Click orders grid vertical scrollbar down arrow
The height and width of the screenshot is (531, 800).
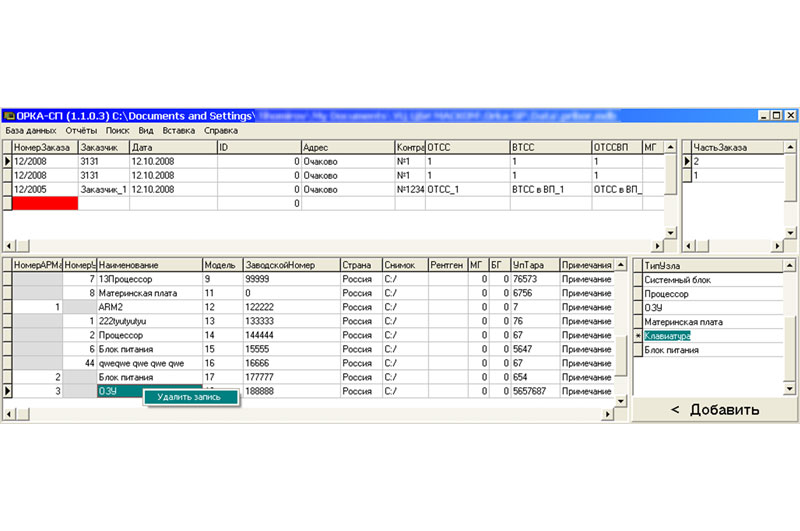[x=670, y=233]
